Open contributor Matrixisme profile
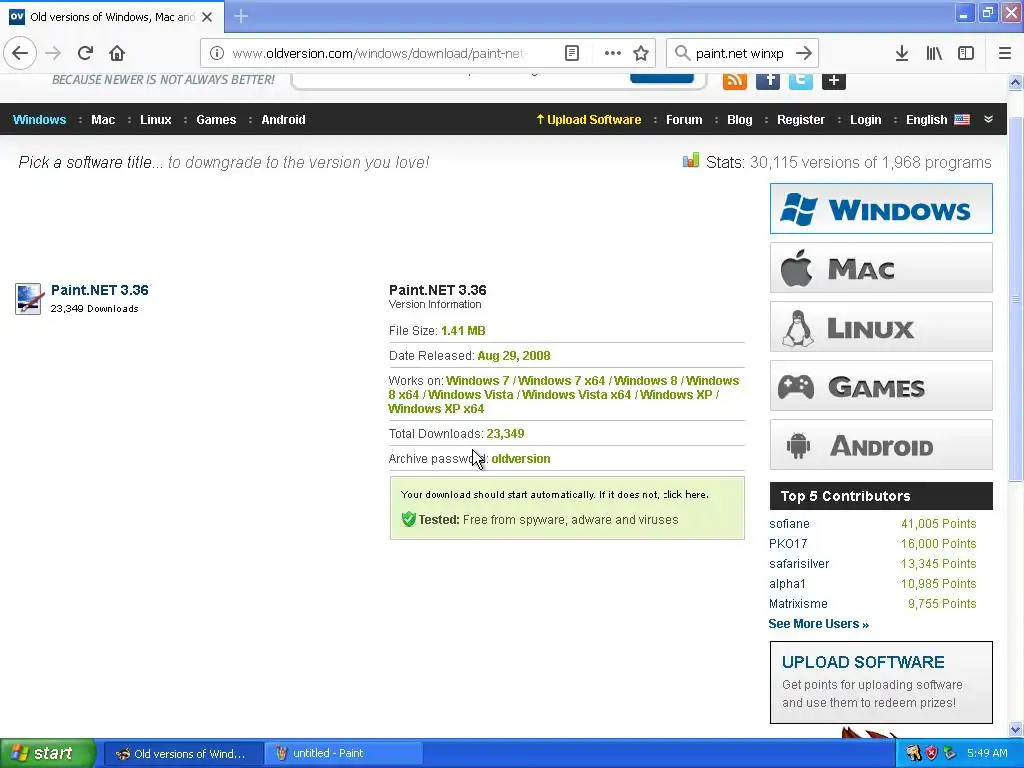Screen dimensions: 1024x768 click(x=798, y=604)
